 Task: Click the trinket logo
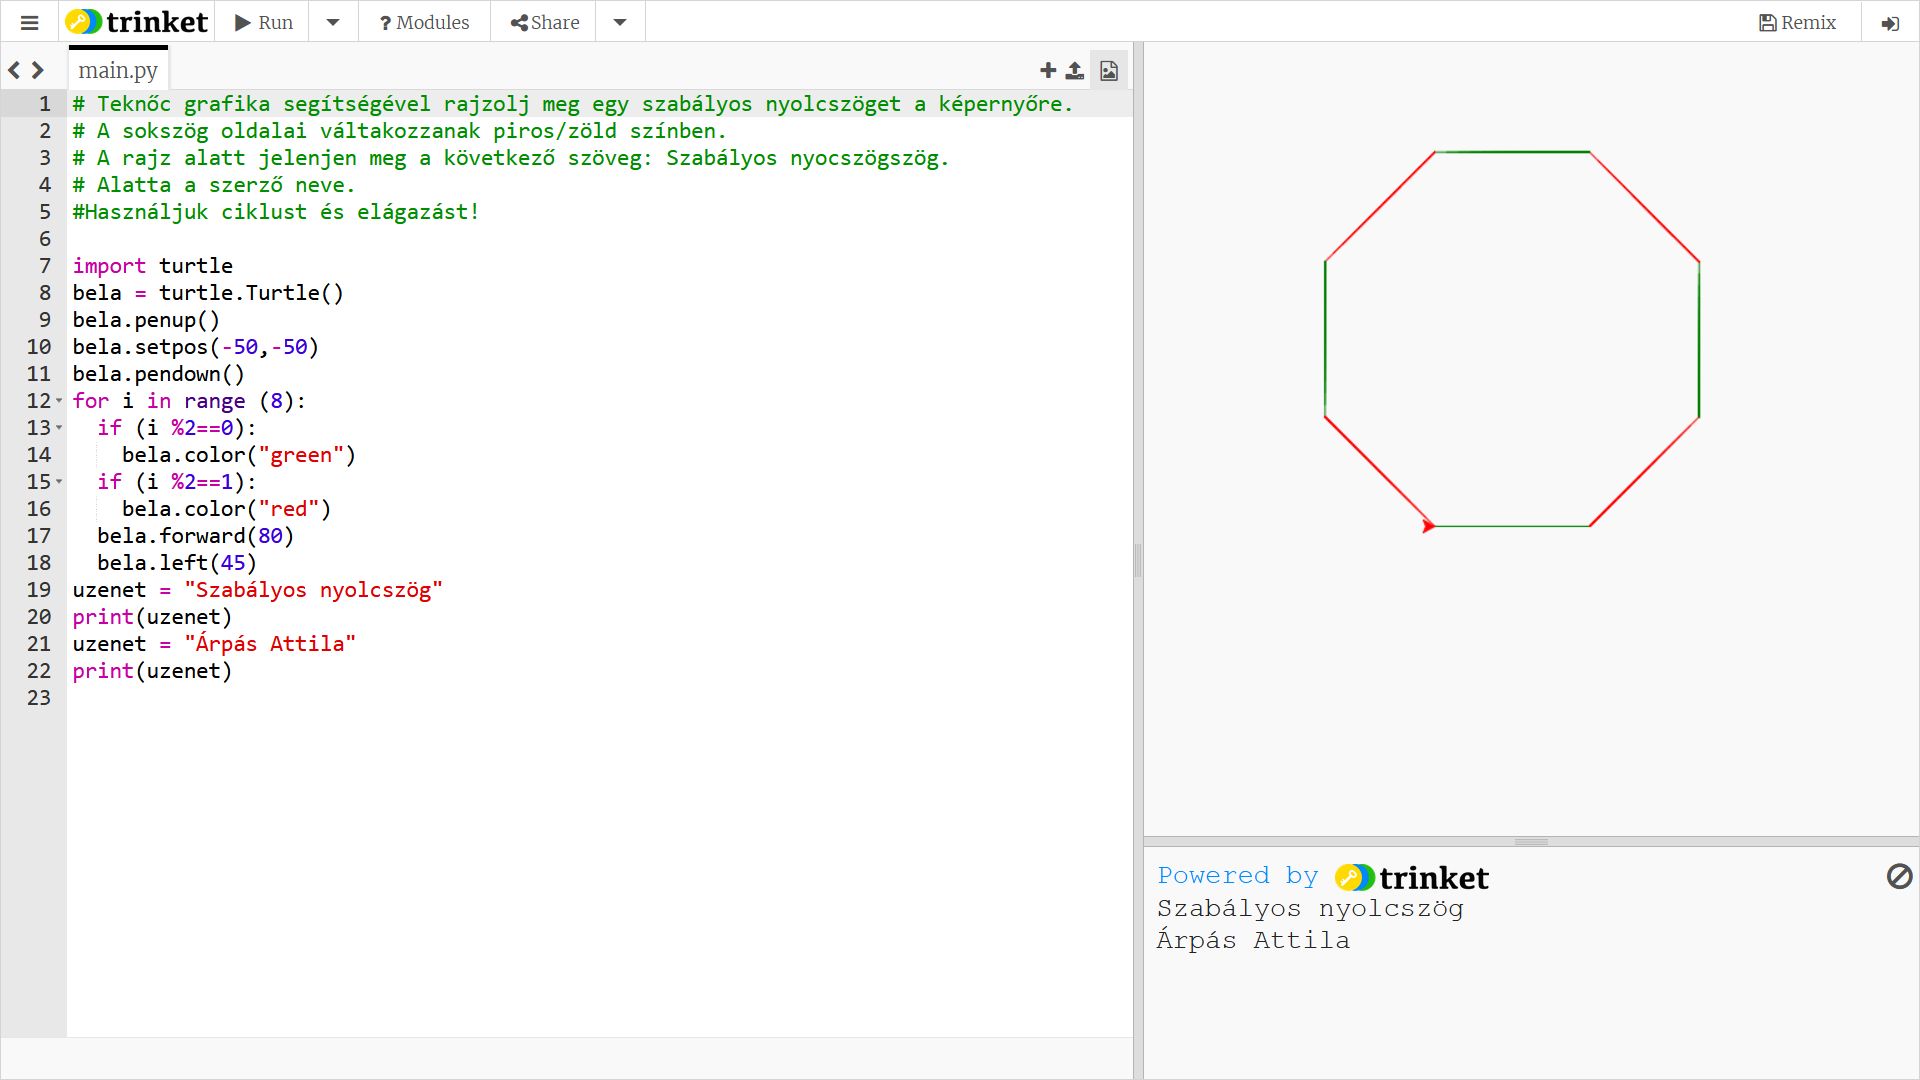(x=137, y=22)
